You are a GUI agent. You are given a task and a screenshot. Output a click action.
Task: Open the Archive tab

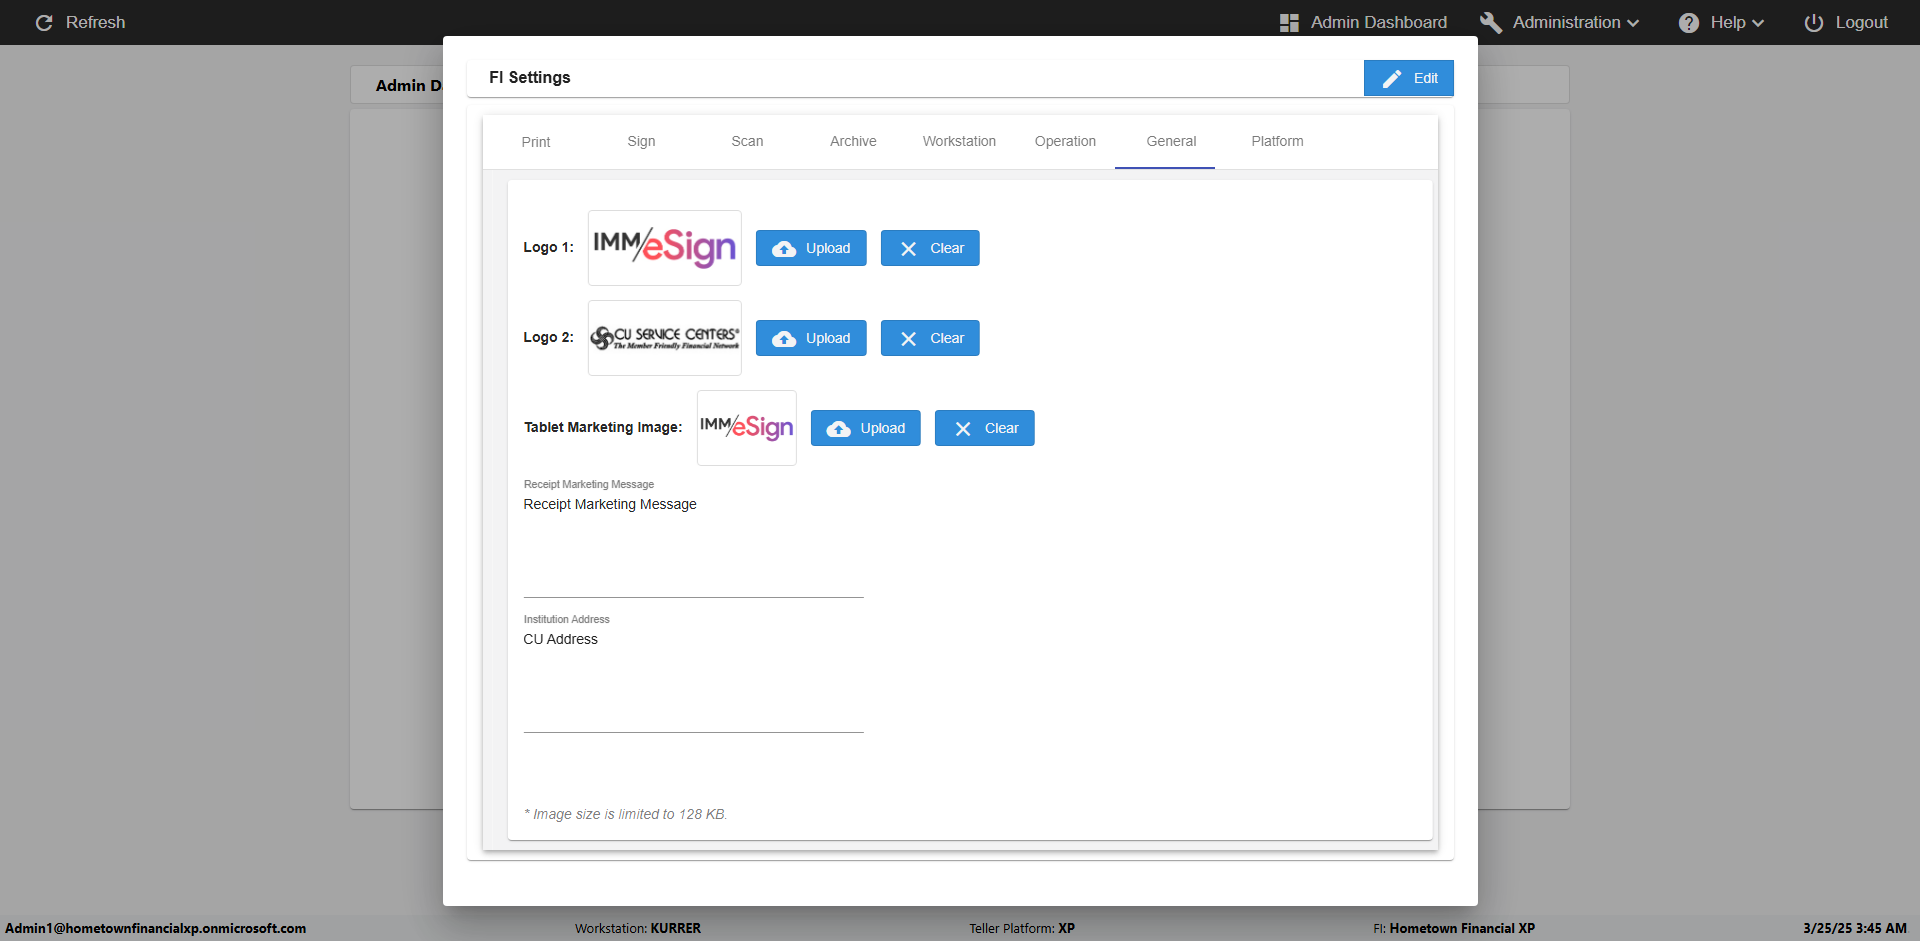pos(853,142)
